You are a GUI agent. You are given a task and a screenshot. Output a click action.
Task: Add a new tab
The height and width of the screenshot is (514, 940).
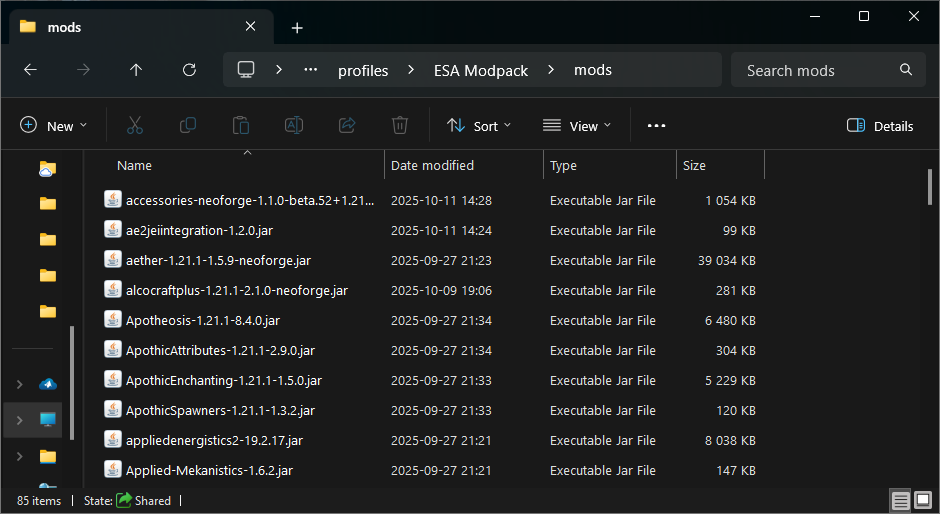pyautogui.click(x=297, y=28)
